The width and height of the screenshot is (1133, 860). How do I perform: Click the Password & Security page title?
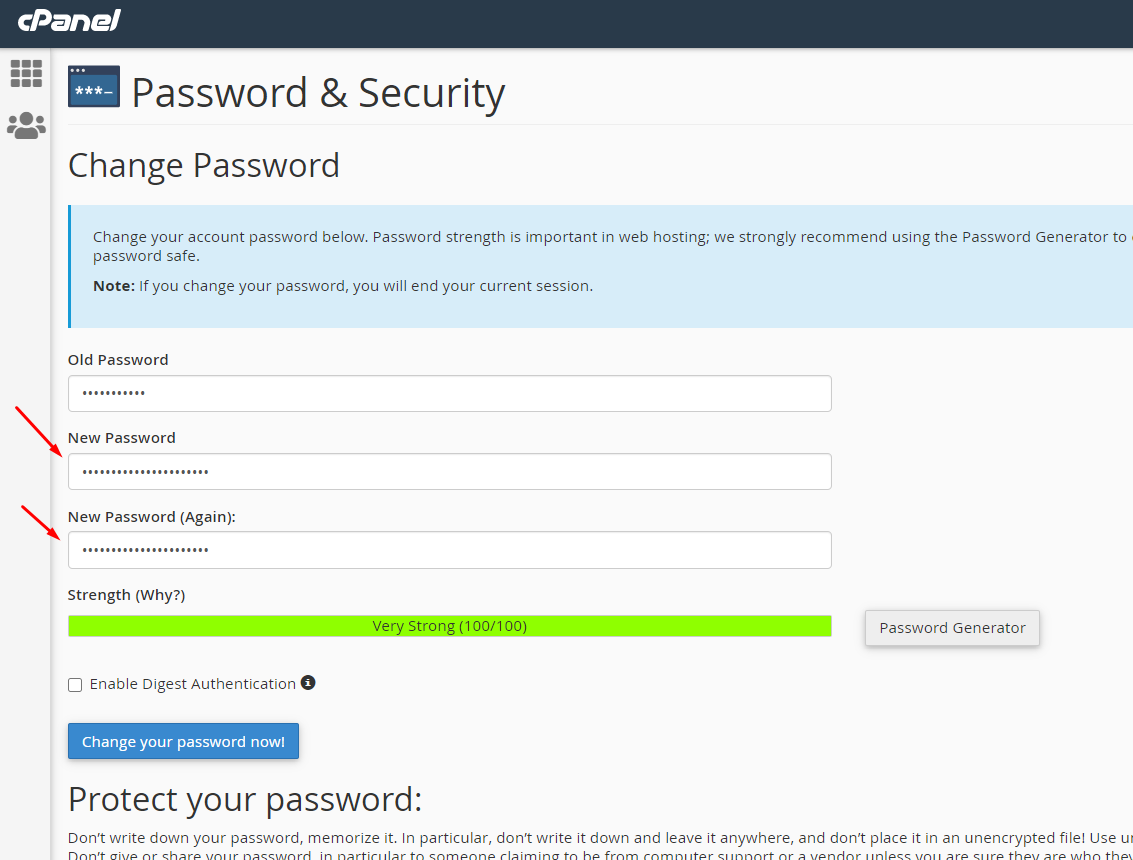tap(318, 93)
